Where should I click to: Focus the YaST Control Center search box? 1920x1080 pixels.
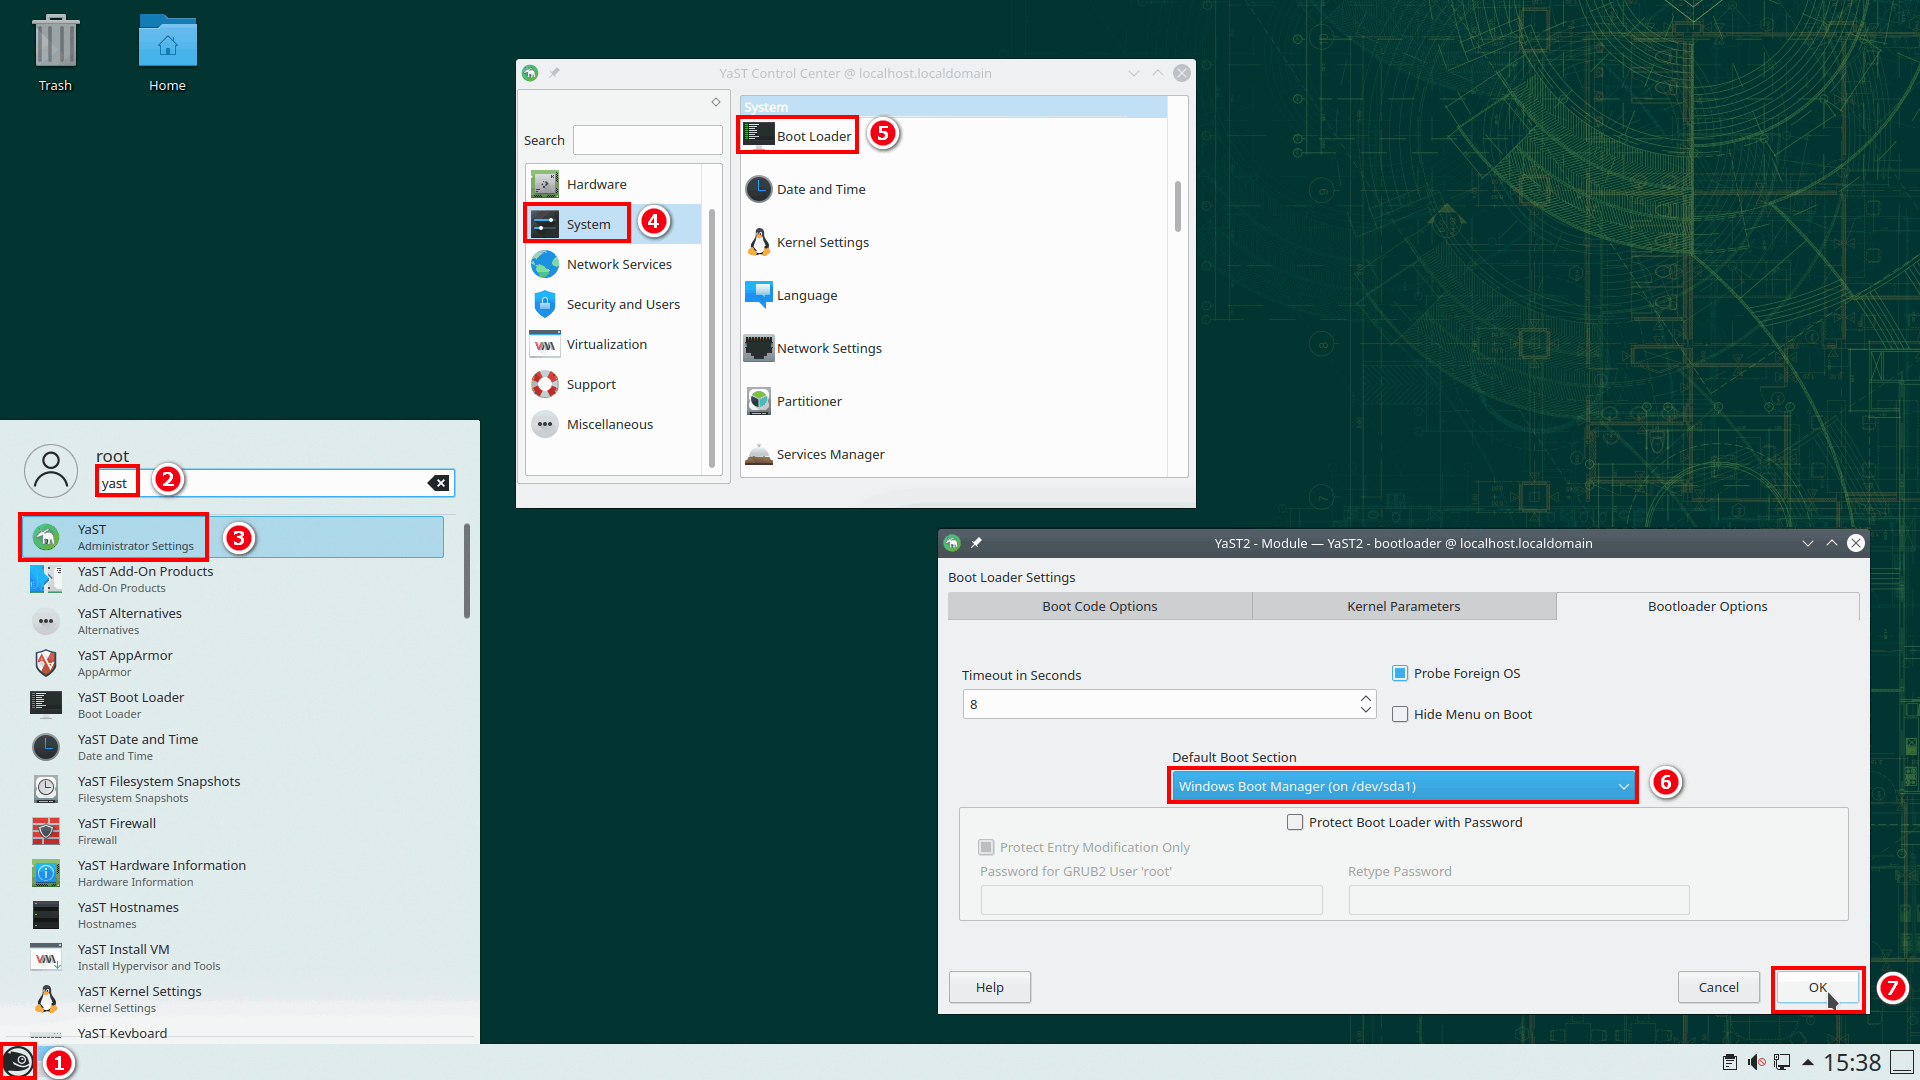click(648, 140)
